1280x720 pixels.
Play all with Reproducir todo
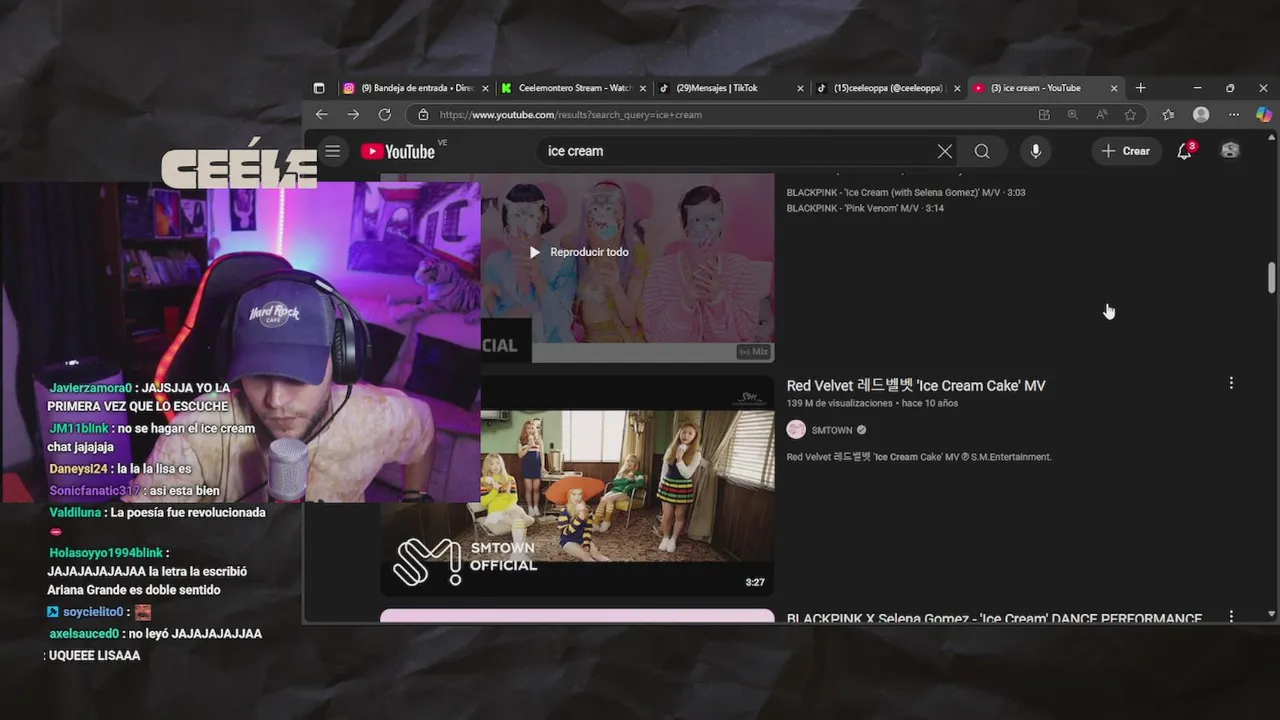[x=579, y=252]
